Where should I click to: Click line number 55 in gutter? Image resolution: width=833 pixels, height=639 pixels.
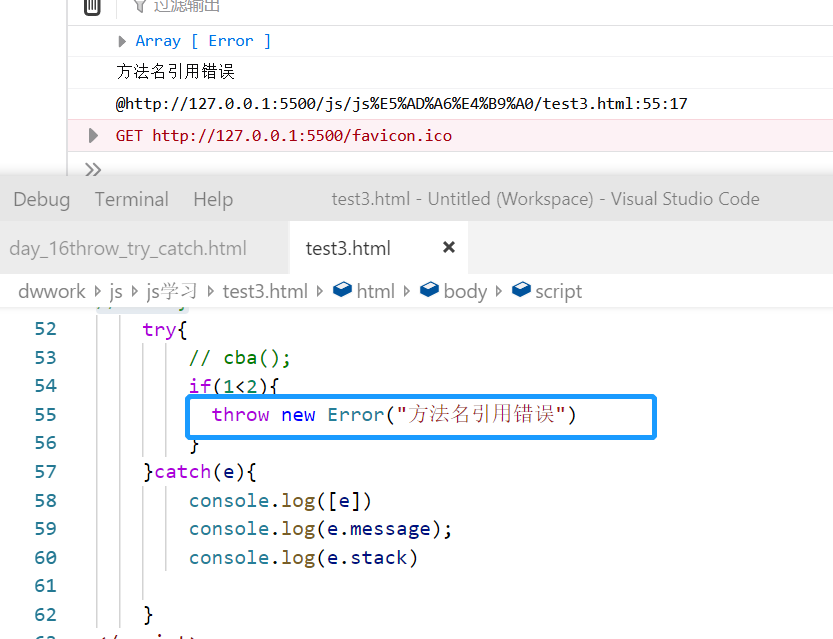point(46,415)
